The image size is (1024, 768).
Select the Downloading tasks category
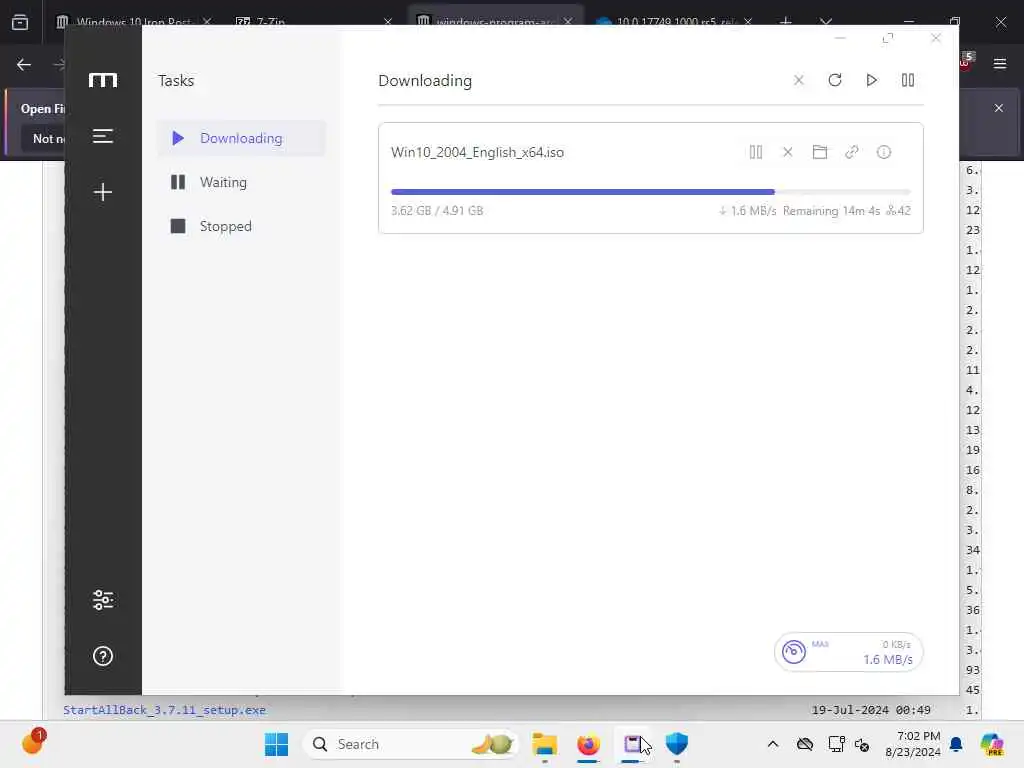pos(242,138)
